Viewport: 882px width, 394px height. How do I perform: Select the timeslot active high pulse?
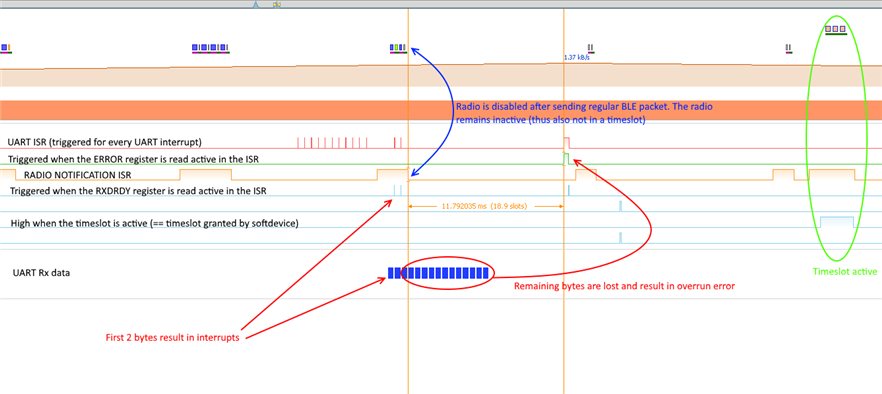click(x=837, y=222)
